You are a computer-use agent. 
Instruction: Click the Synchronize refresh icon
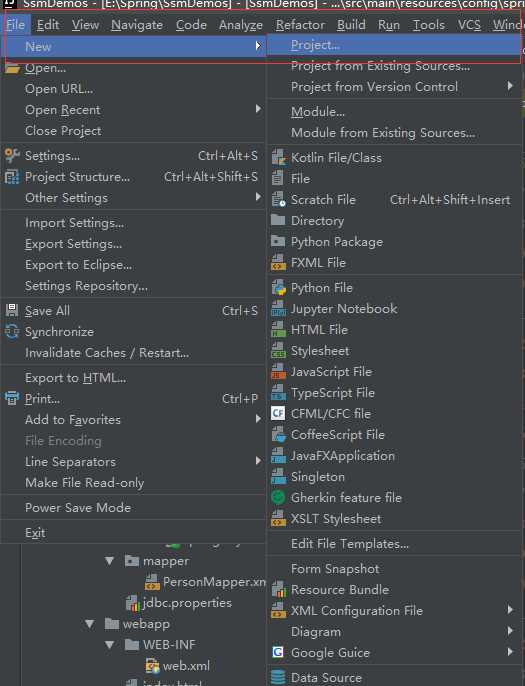point(12,331)
